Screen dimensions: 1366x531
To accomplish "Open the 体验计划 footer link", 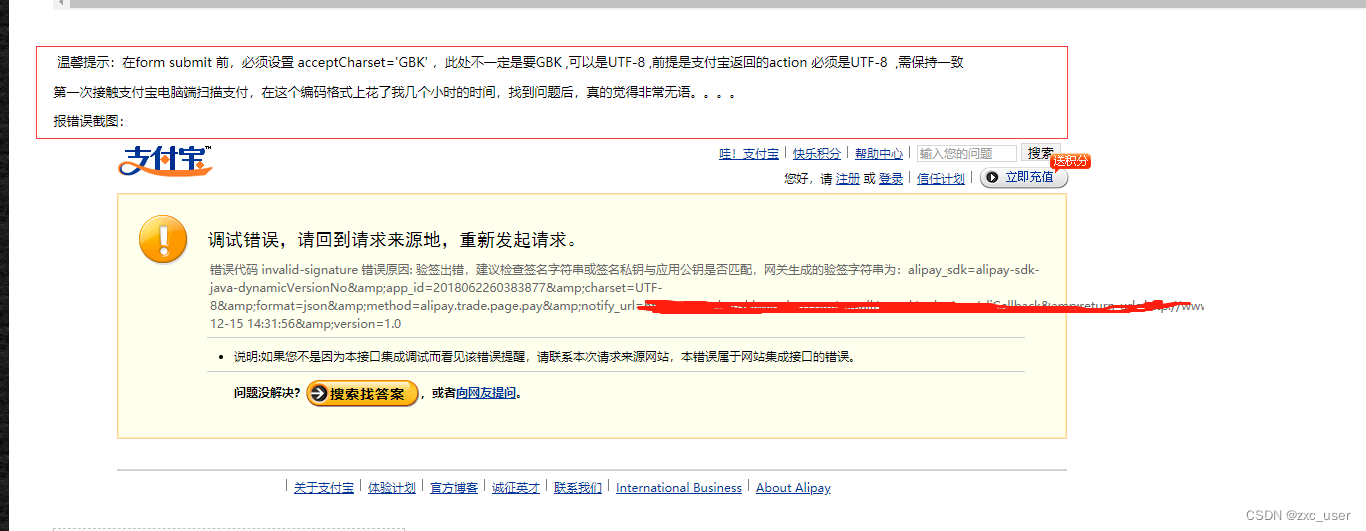I will [392, 488].
